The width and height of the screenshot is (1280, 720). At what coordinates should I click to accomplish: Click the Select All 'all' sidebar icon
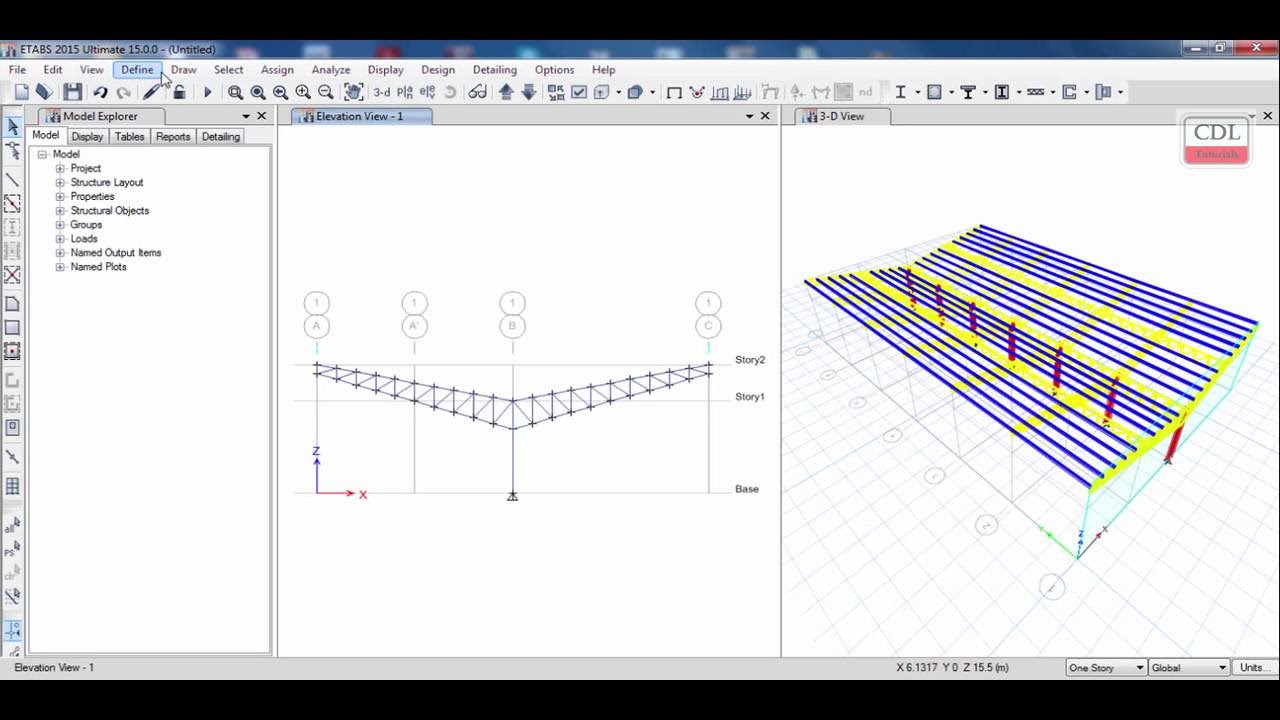coord(13,526)
